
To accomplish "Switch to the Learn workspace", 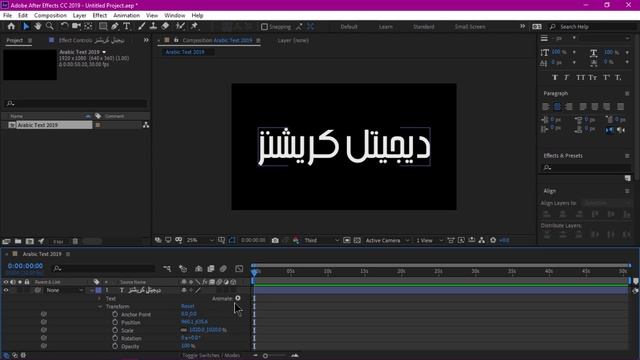I will pos(386,27).
